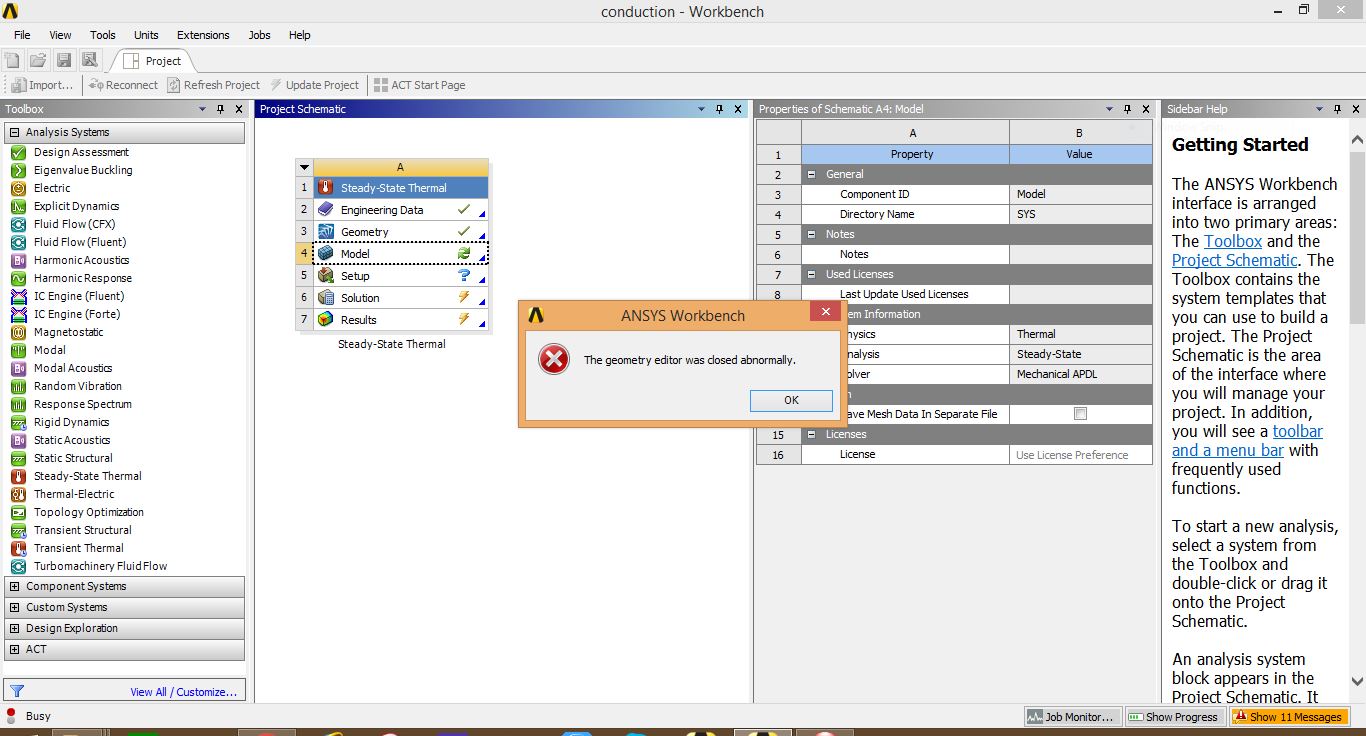Click Show 11 Messages button
This screenshot has width=1366, height=736.
1288,717
